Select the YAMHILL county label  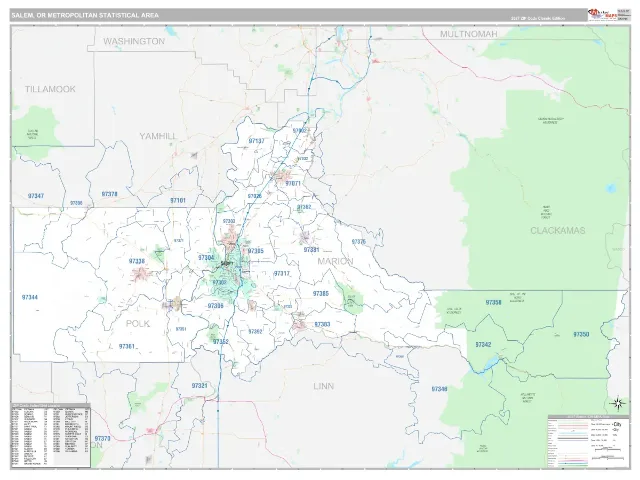[158, 136]
